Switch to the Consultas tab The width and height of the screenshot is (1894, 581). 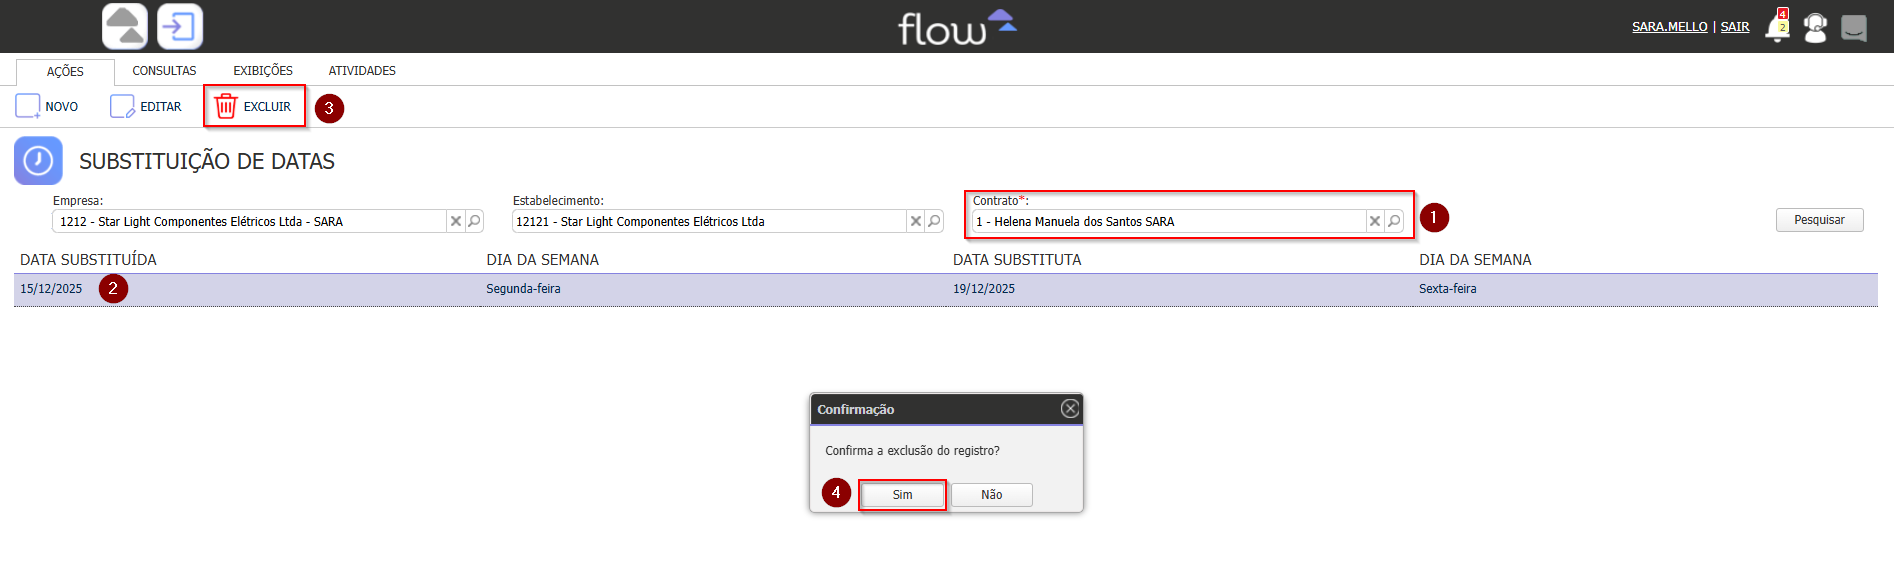(164, 71)
